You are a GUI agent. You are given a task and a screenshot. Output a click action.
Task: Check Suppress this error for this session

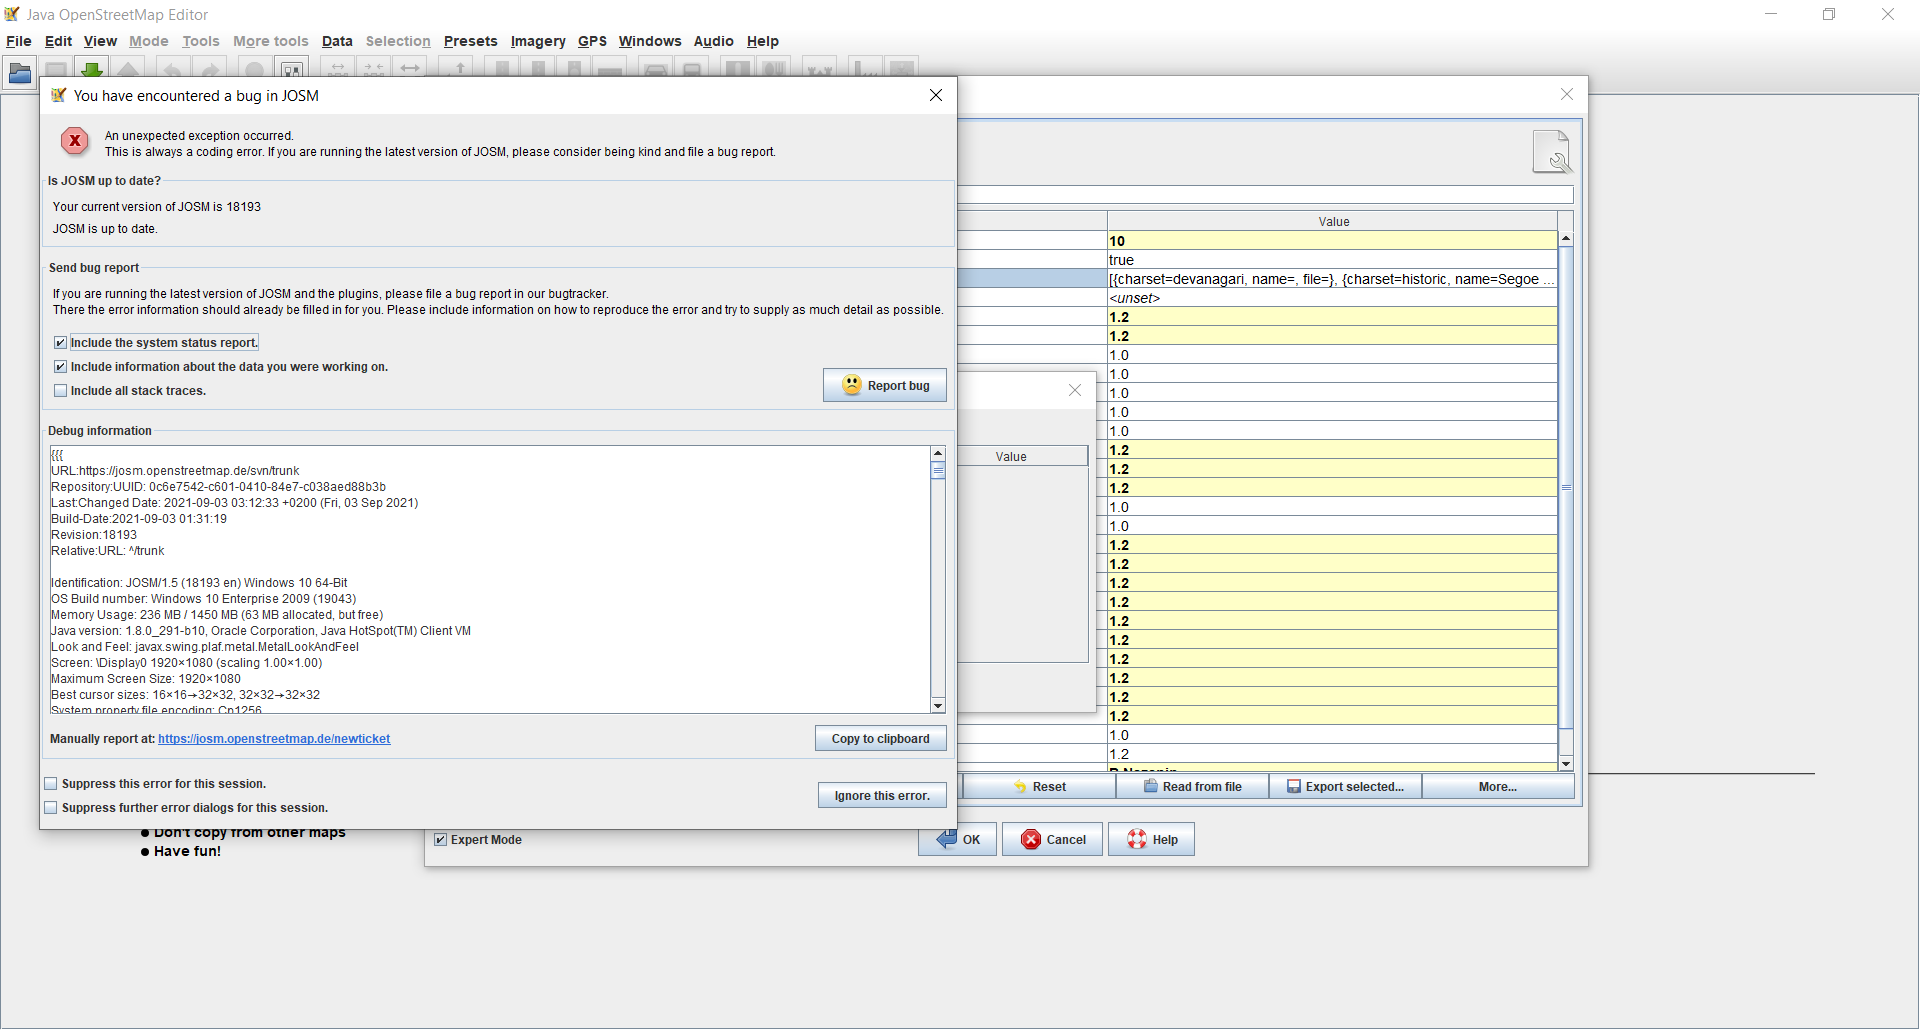point(51,784)
